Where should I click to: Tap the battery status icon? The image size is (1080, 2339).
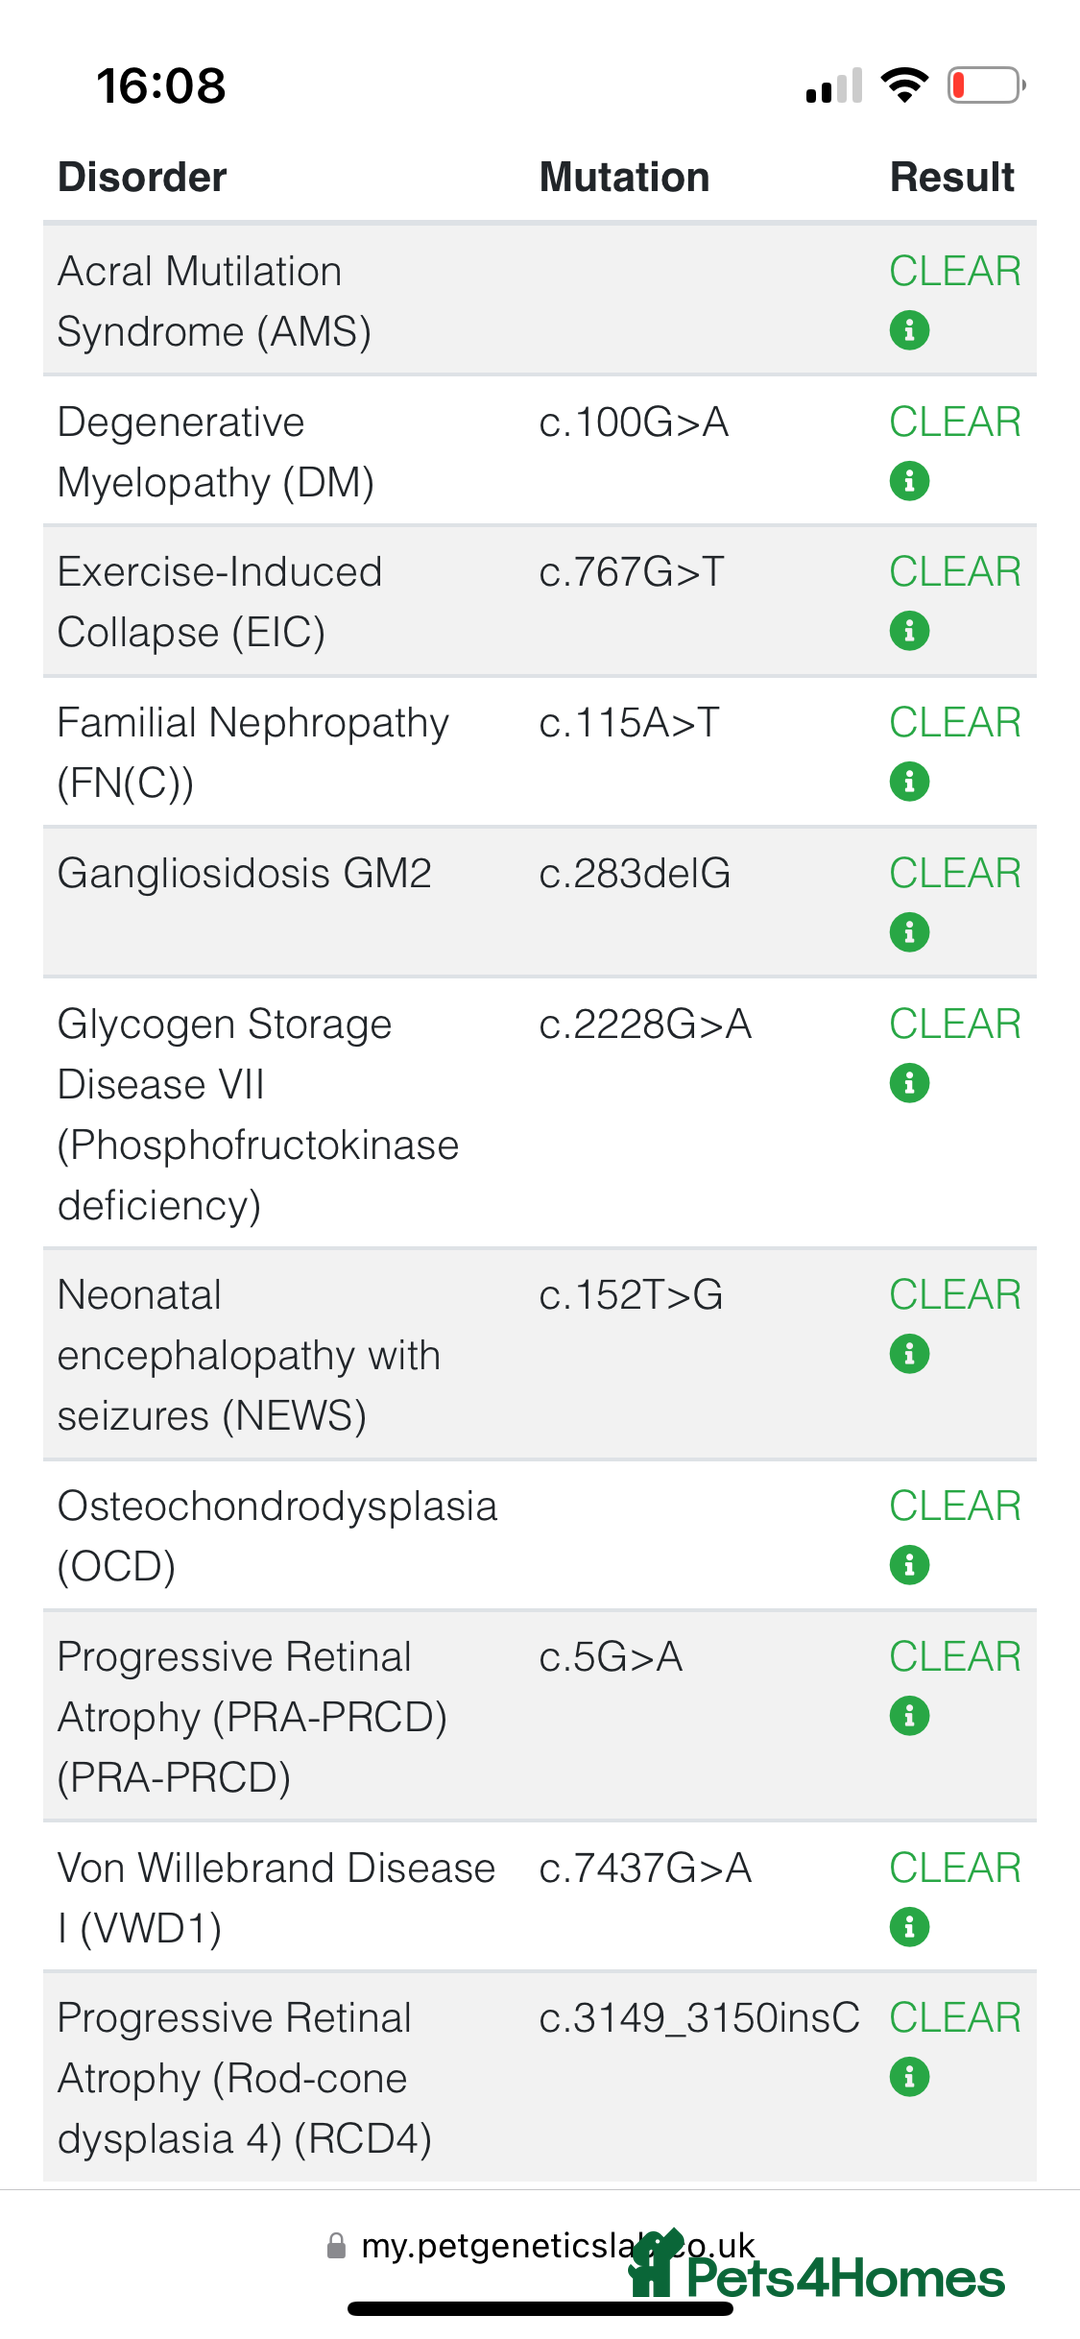point(986,85)
